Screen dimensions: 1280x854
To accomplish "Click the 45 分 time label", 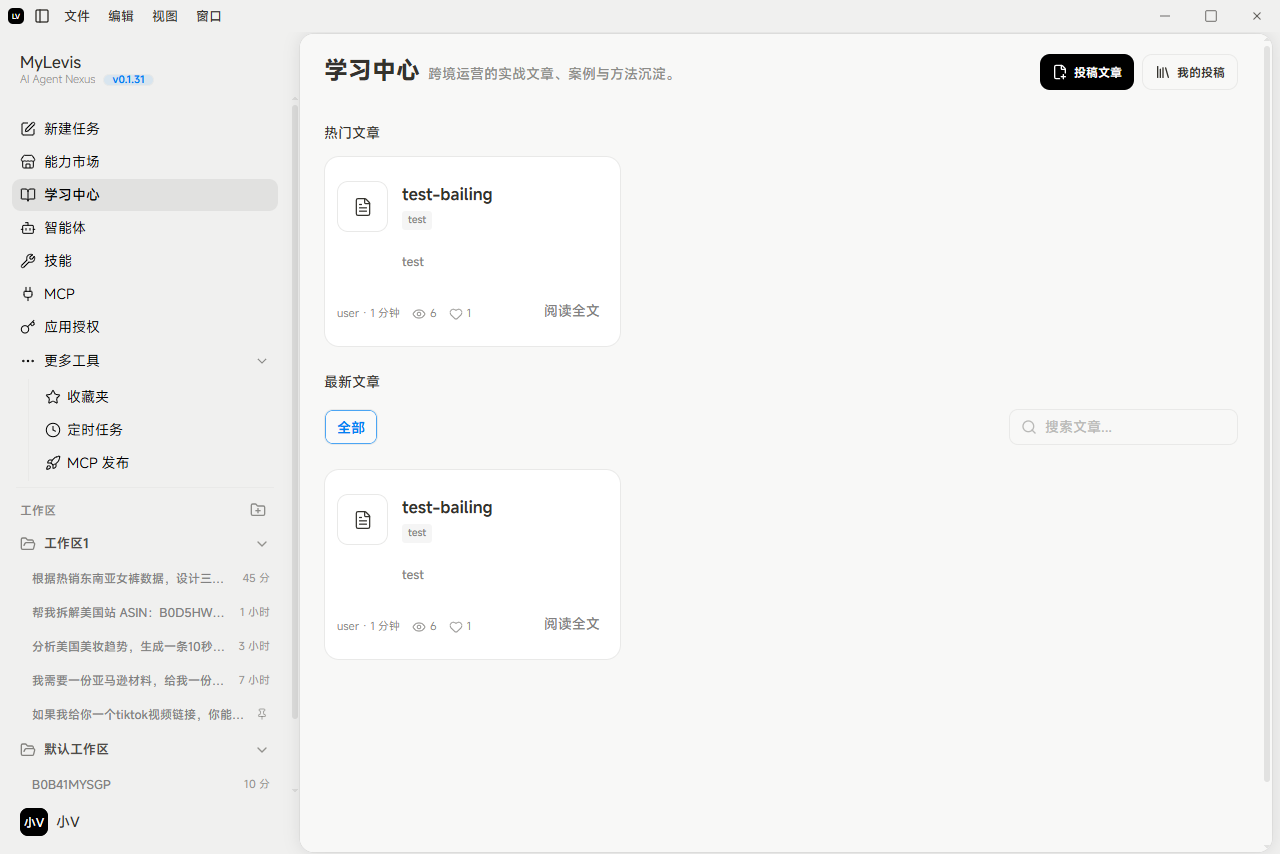I will [x=256, y=578].
